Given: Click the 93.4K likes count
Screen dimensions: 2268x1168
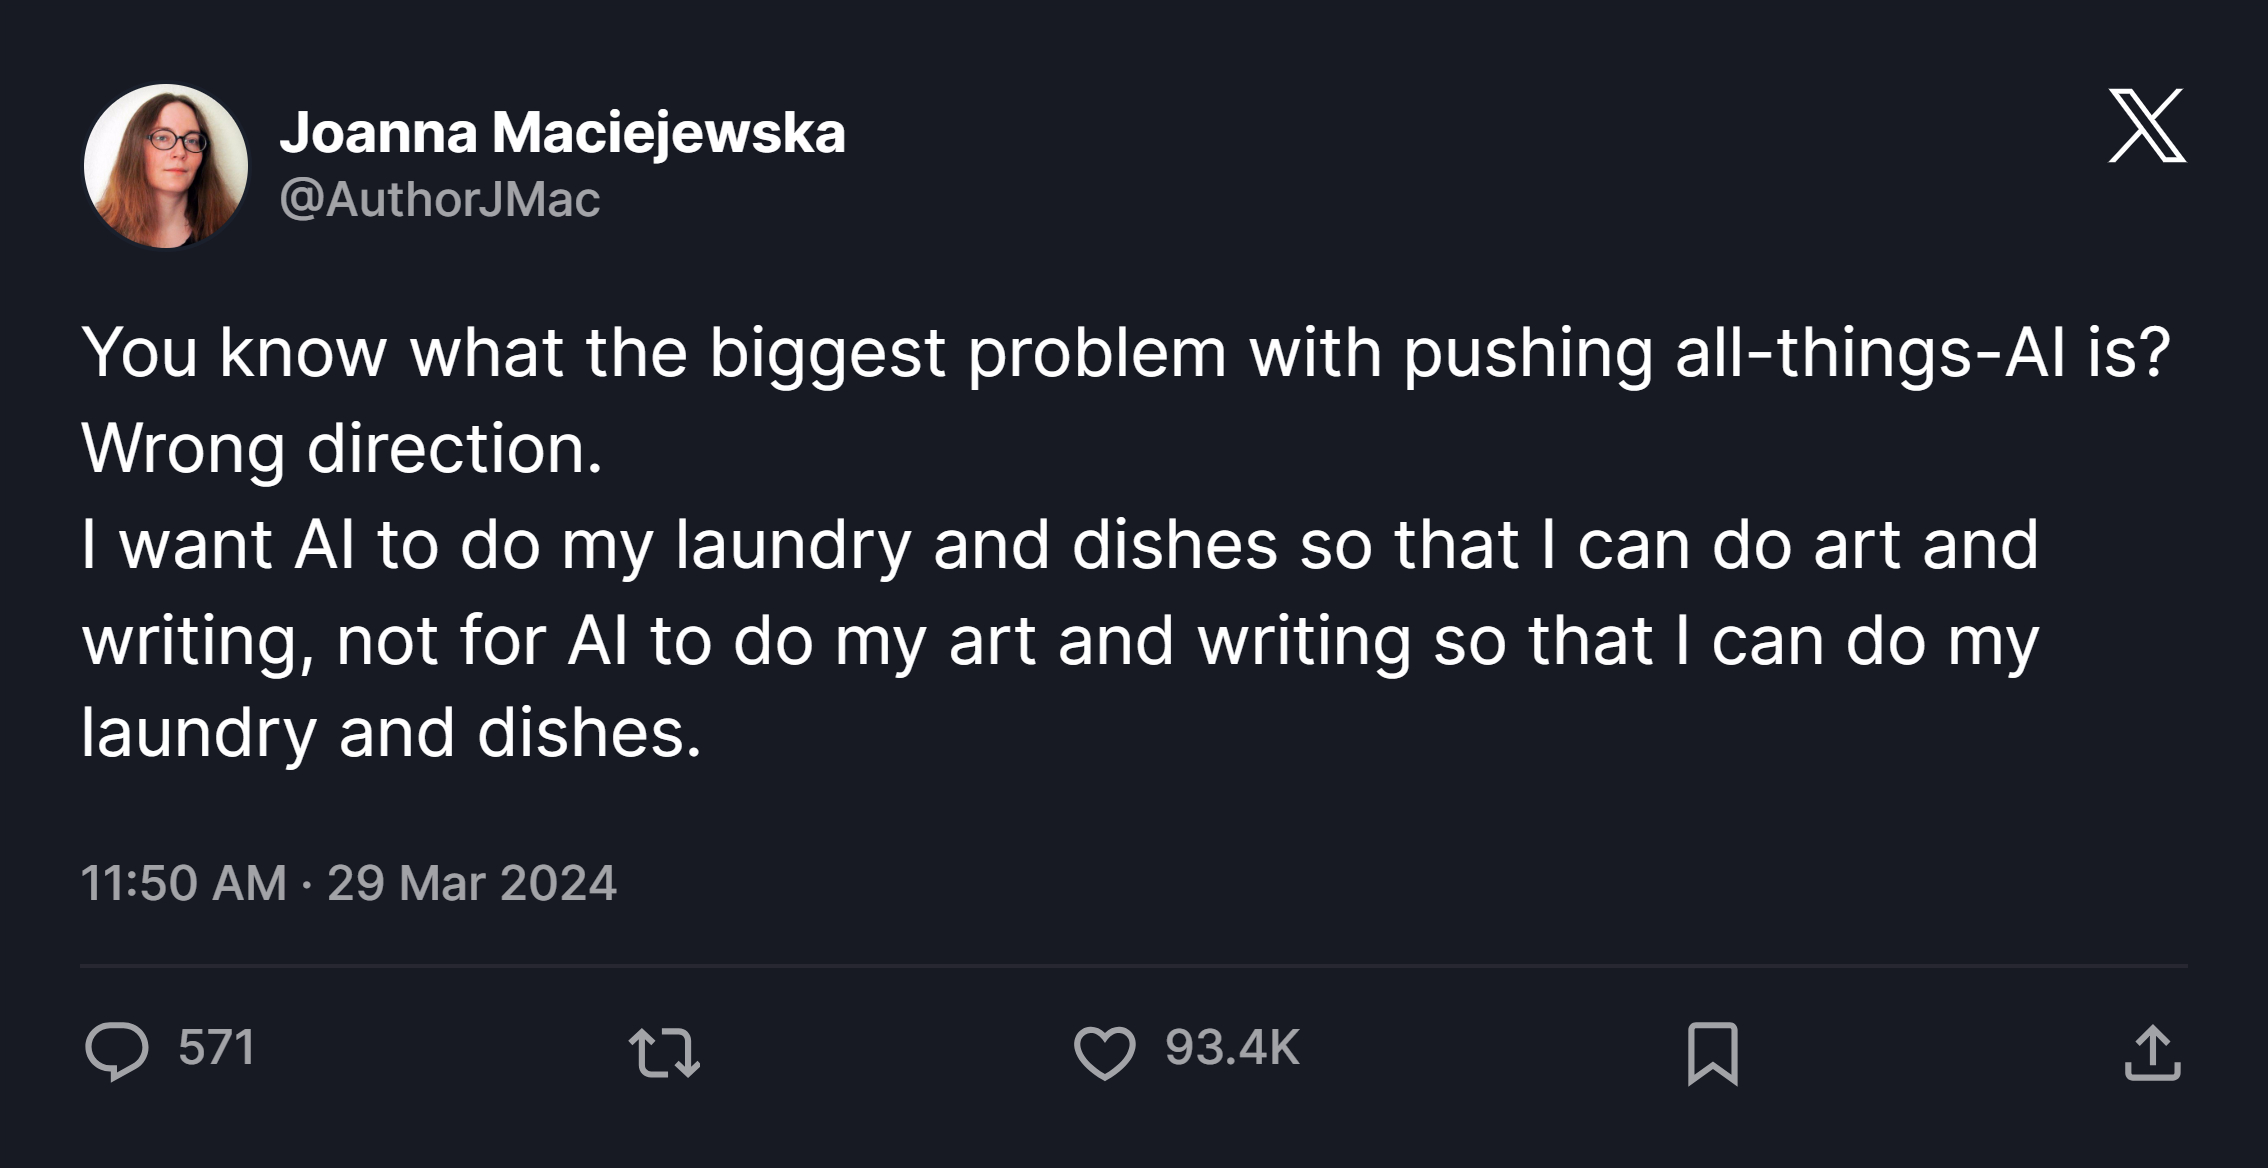Looking at the screenshot, I should pyautogui.click(x=1232, y=1048).
